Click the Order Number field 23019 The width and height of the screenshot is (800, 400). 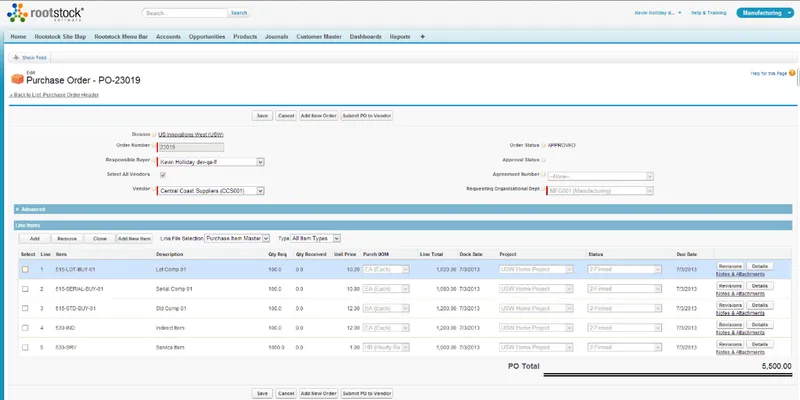pos(191,147)
